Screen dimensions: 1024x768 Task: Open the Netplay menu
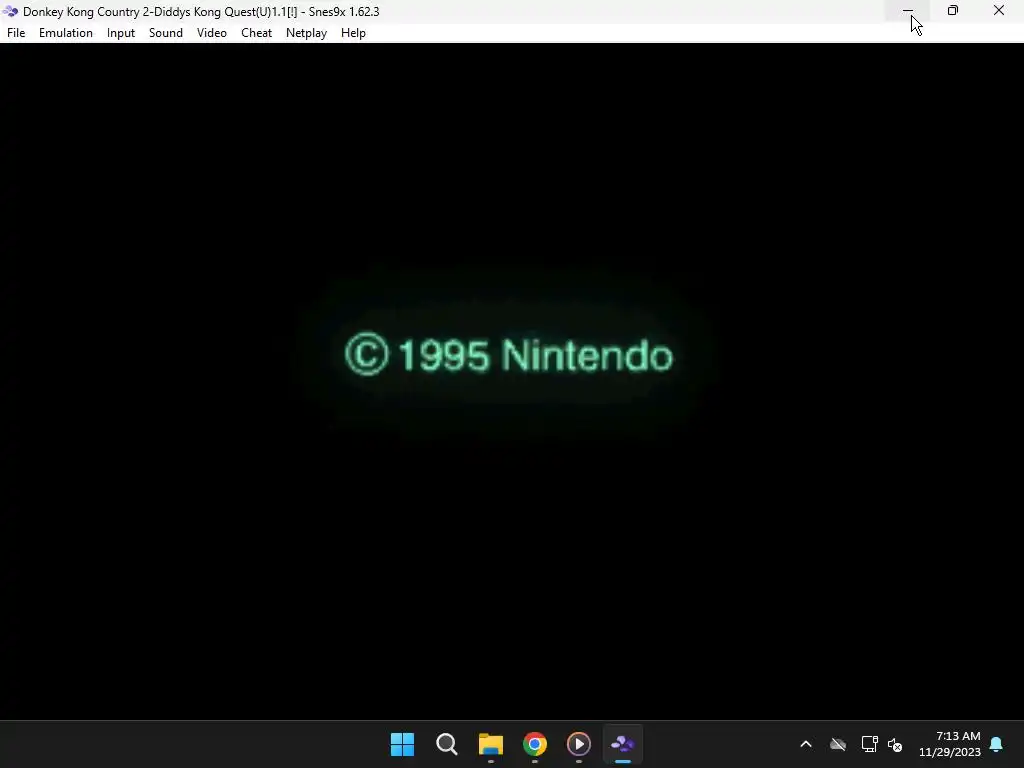click(x=306, y=33)
